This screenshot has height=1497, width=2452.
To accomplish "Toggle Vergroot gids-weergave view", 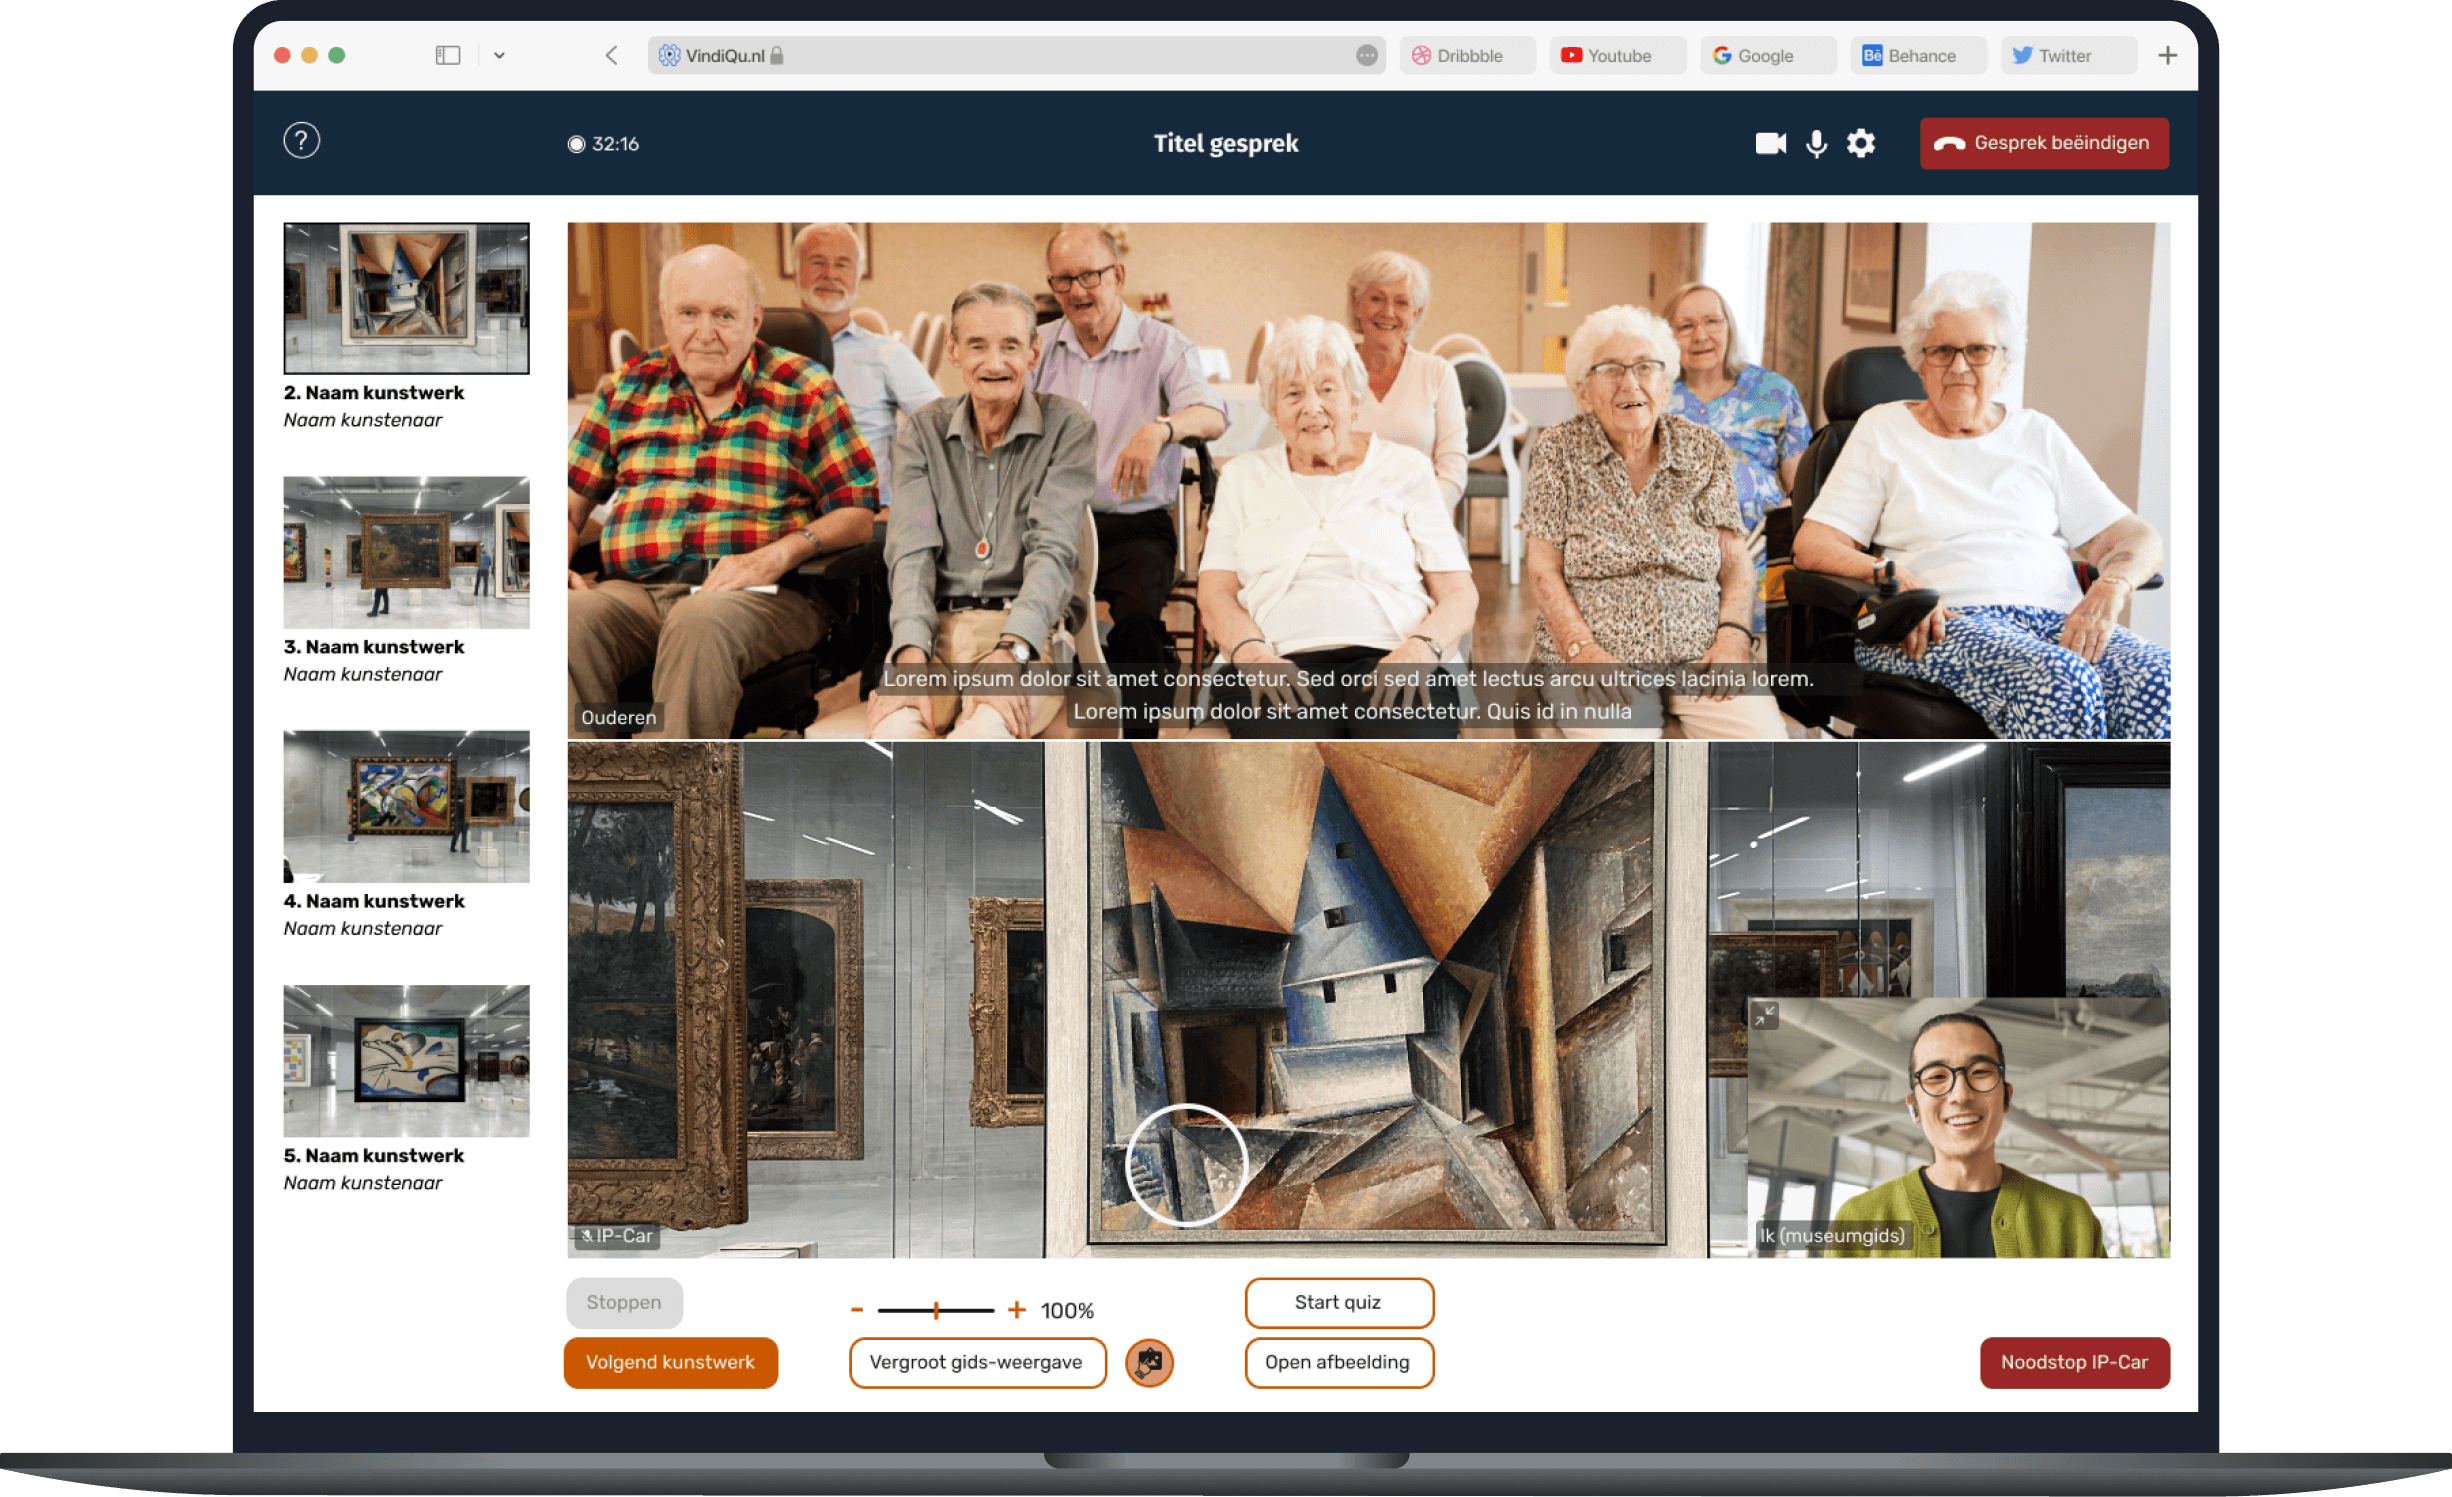I will pos(976,1362).
